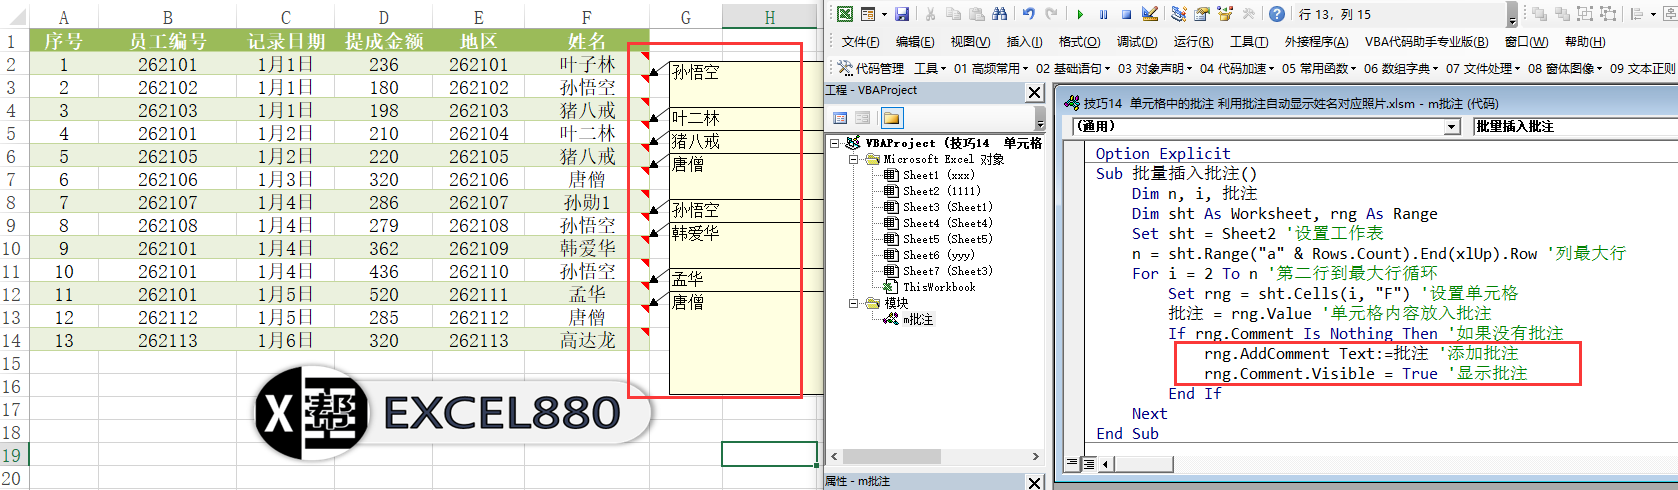1678x490 pixels.
Task: Click the Ungroup controls icon
Action: 1608,14
